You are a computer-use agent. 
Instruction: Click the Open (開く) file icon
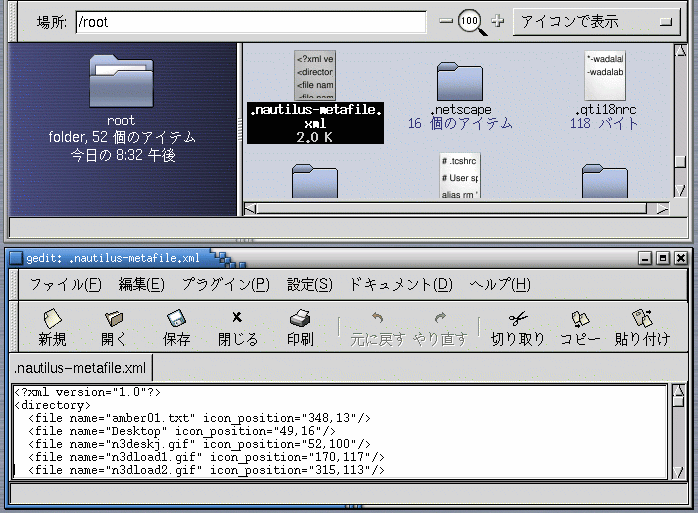click(x=114, y=319)
